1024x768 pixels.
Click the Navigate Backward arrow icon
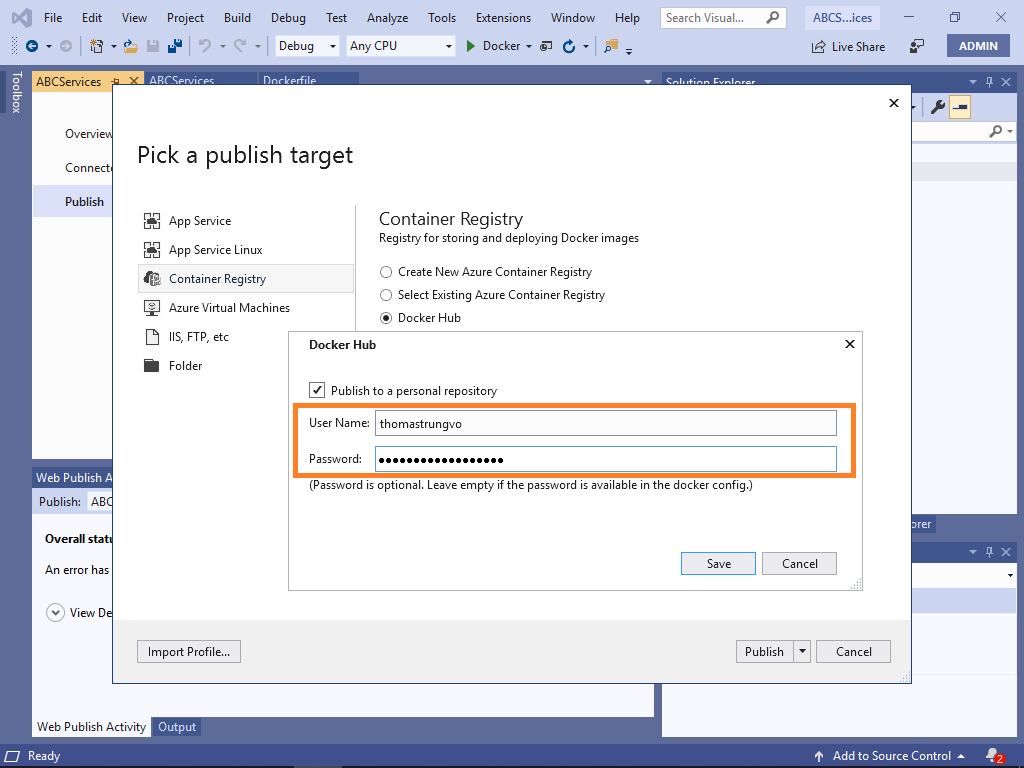(31, 46)
